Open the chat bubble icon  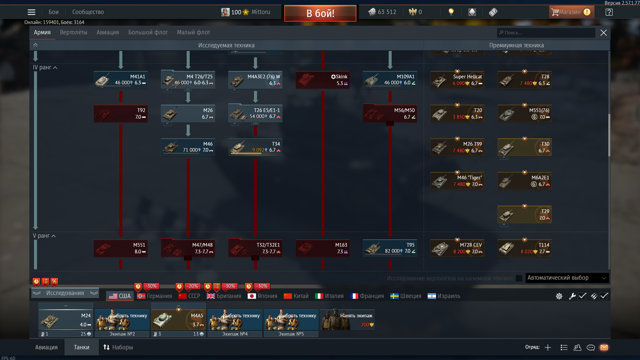(x=591, y=347)
